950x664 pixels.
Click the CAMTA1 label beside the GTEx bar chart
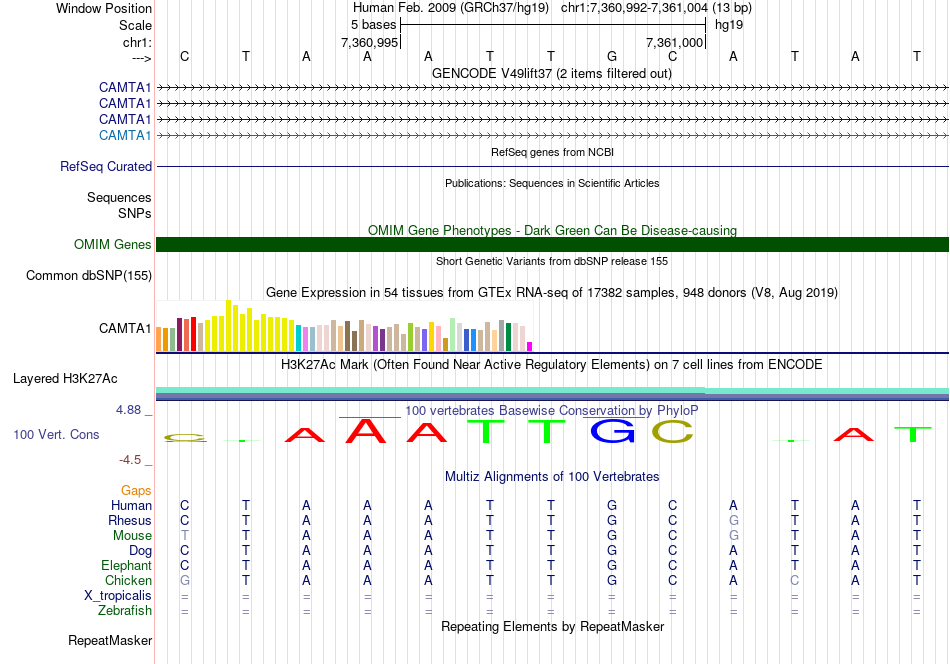125,328
